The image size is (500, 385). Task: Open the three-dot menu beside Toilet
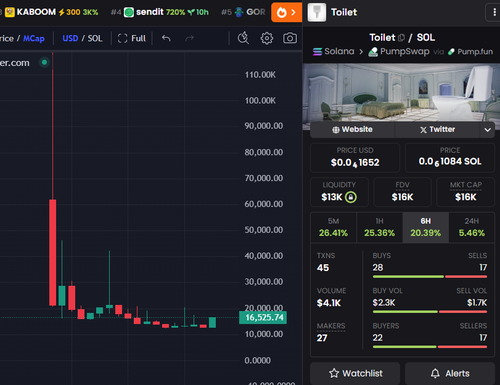[x=494, y=12]
